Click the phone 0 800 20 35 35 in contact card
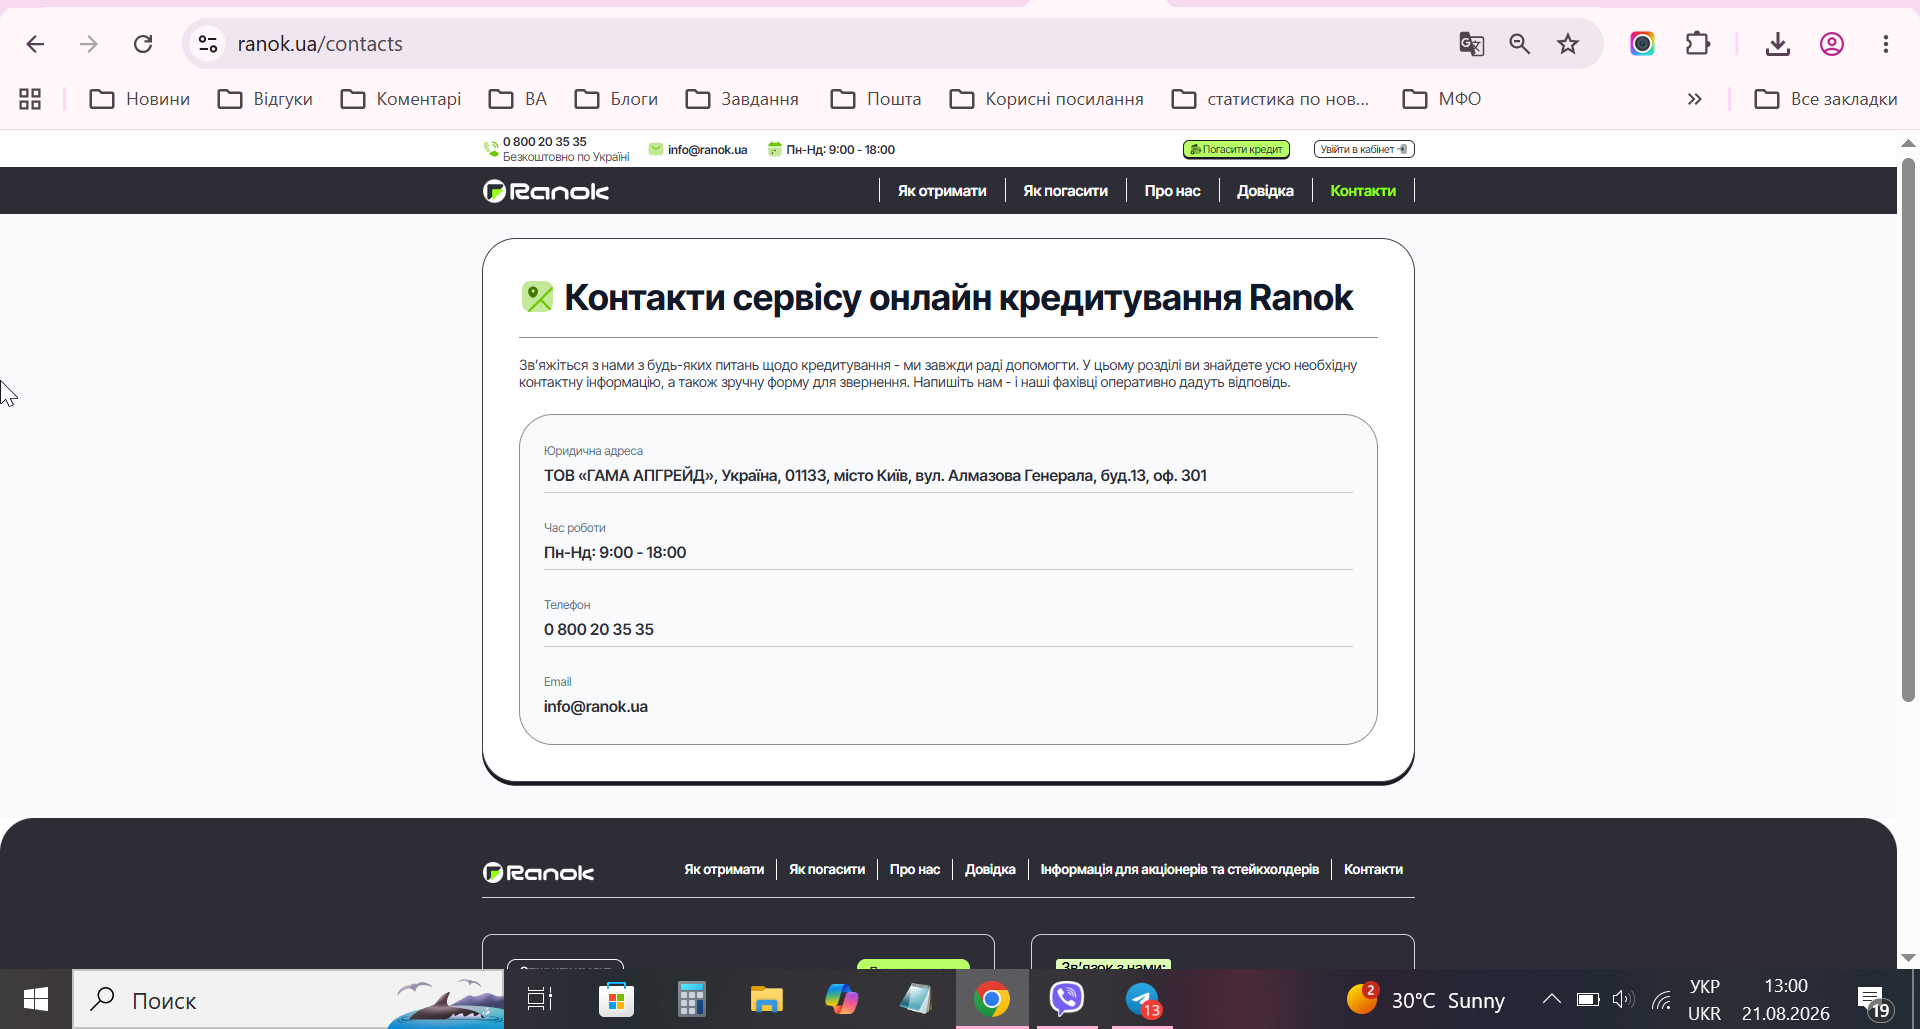 coord(599,630)
